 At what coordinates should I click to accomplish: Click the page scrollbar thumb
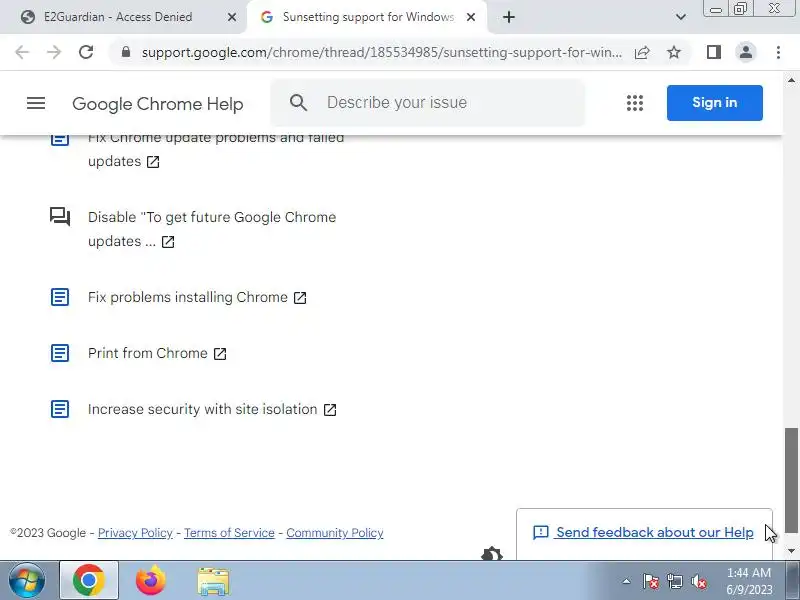(791, 480)
